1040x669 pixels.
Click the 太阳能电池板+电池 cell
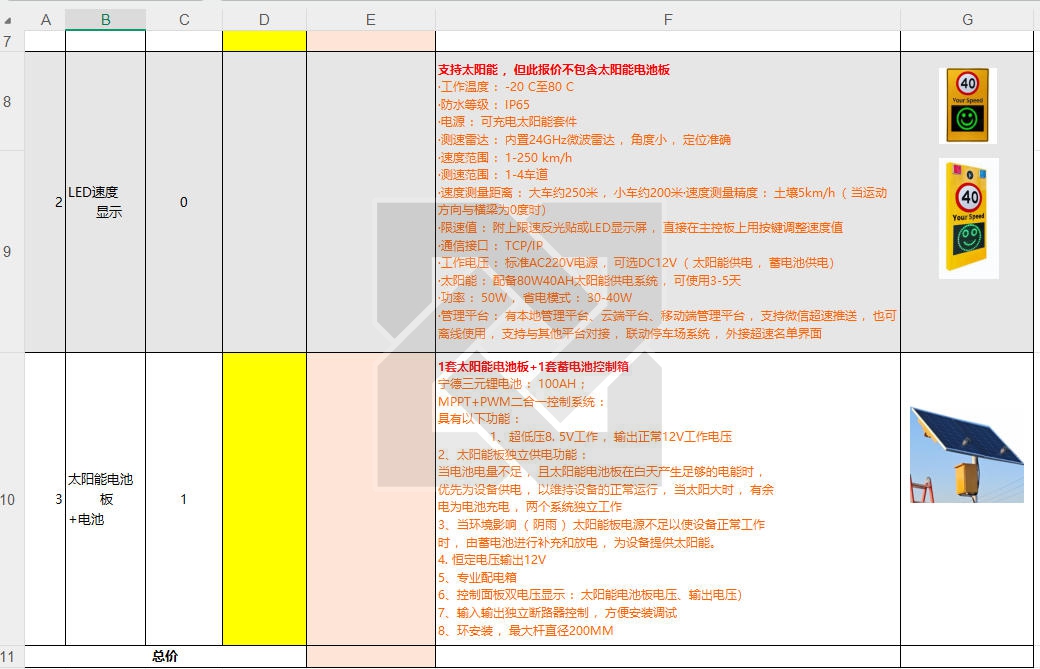coord(105,499)
